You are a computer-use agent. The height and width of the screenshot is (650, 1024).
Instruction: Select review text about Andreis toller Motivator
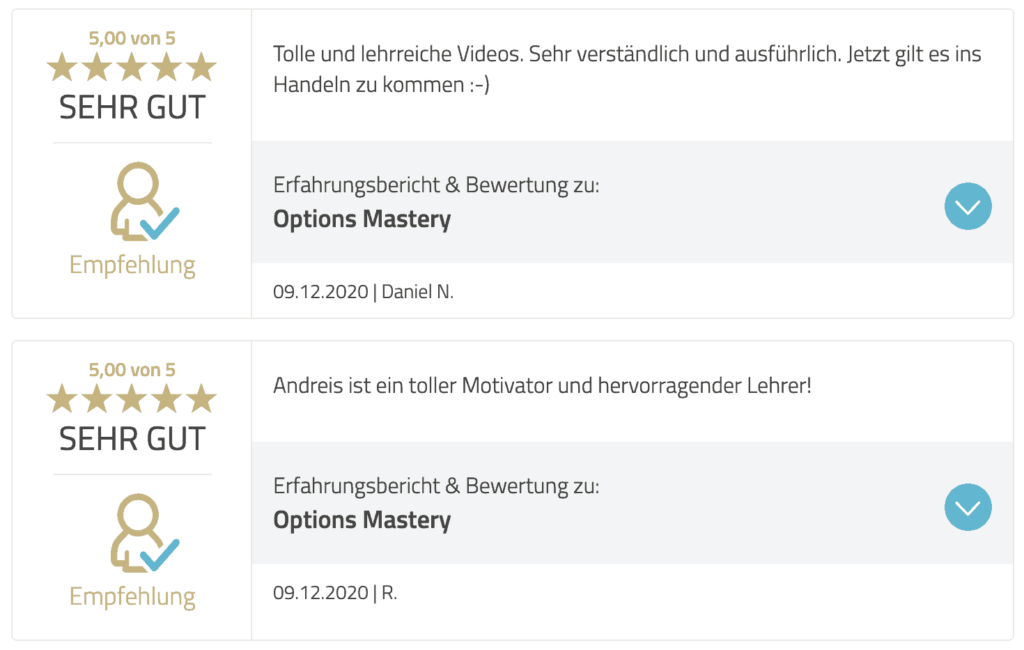(x=542, y=385)
